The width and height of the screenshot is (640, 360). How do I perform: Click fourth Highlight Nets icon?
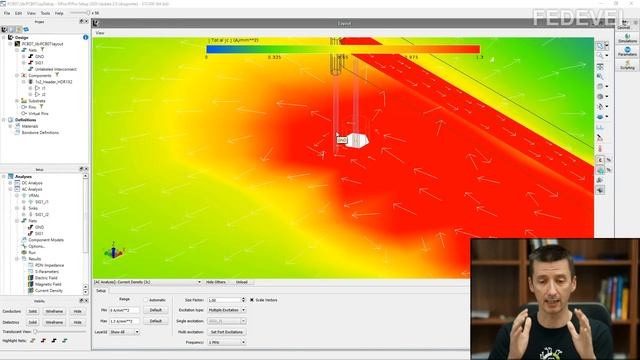coord(64,340)
